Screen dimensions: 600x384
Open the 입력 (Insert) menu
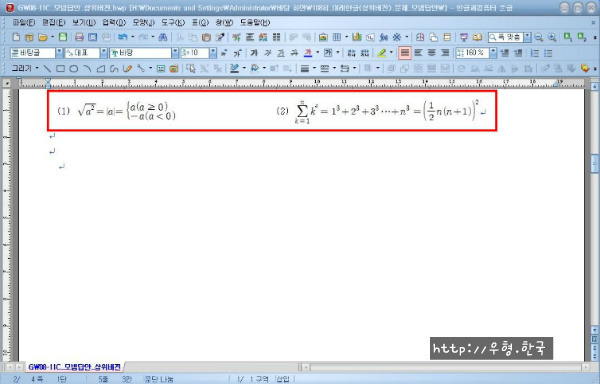[x=114, y=23]
